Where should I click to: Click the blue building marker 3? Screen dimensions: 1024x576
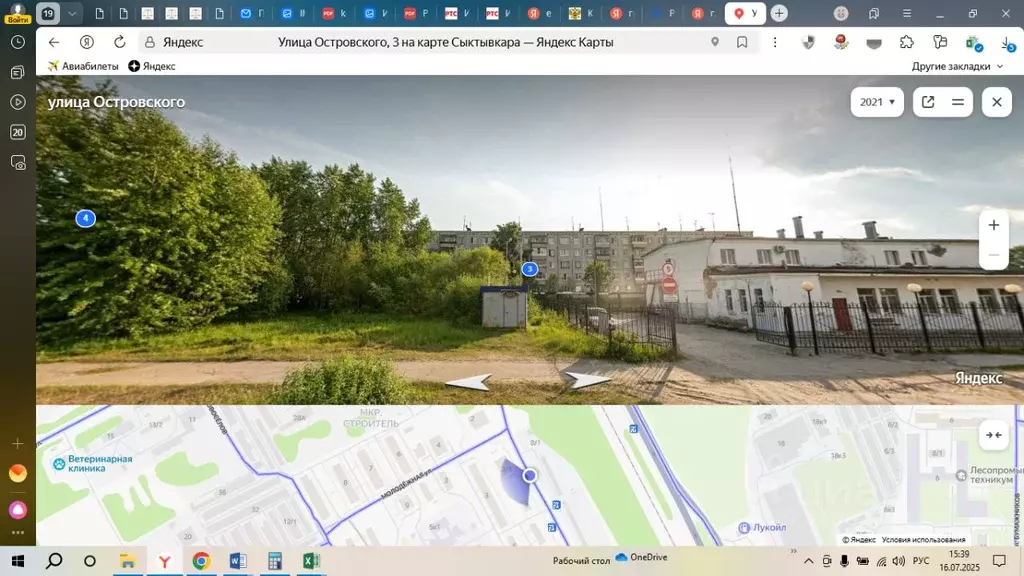(530, 268)
